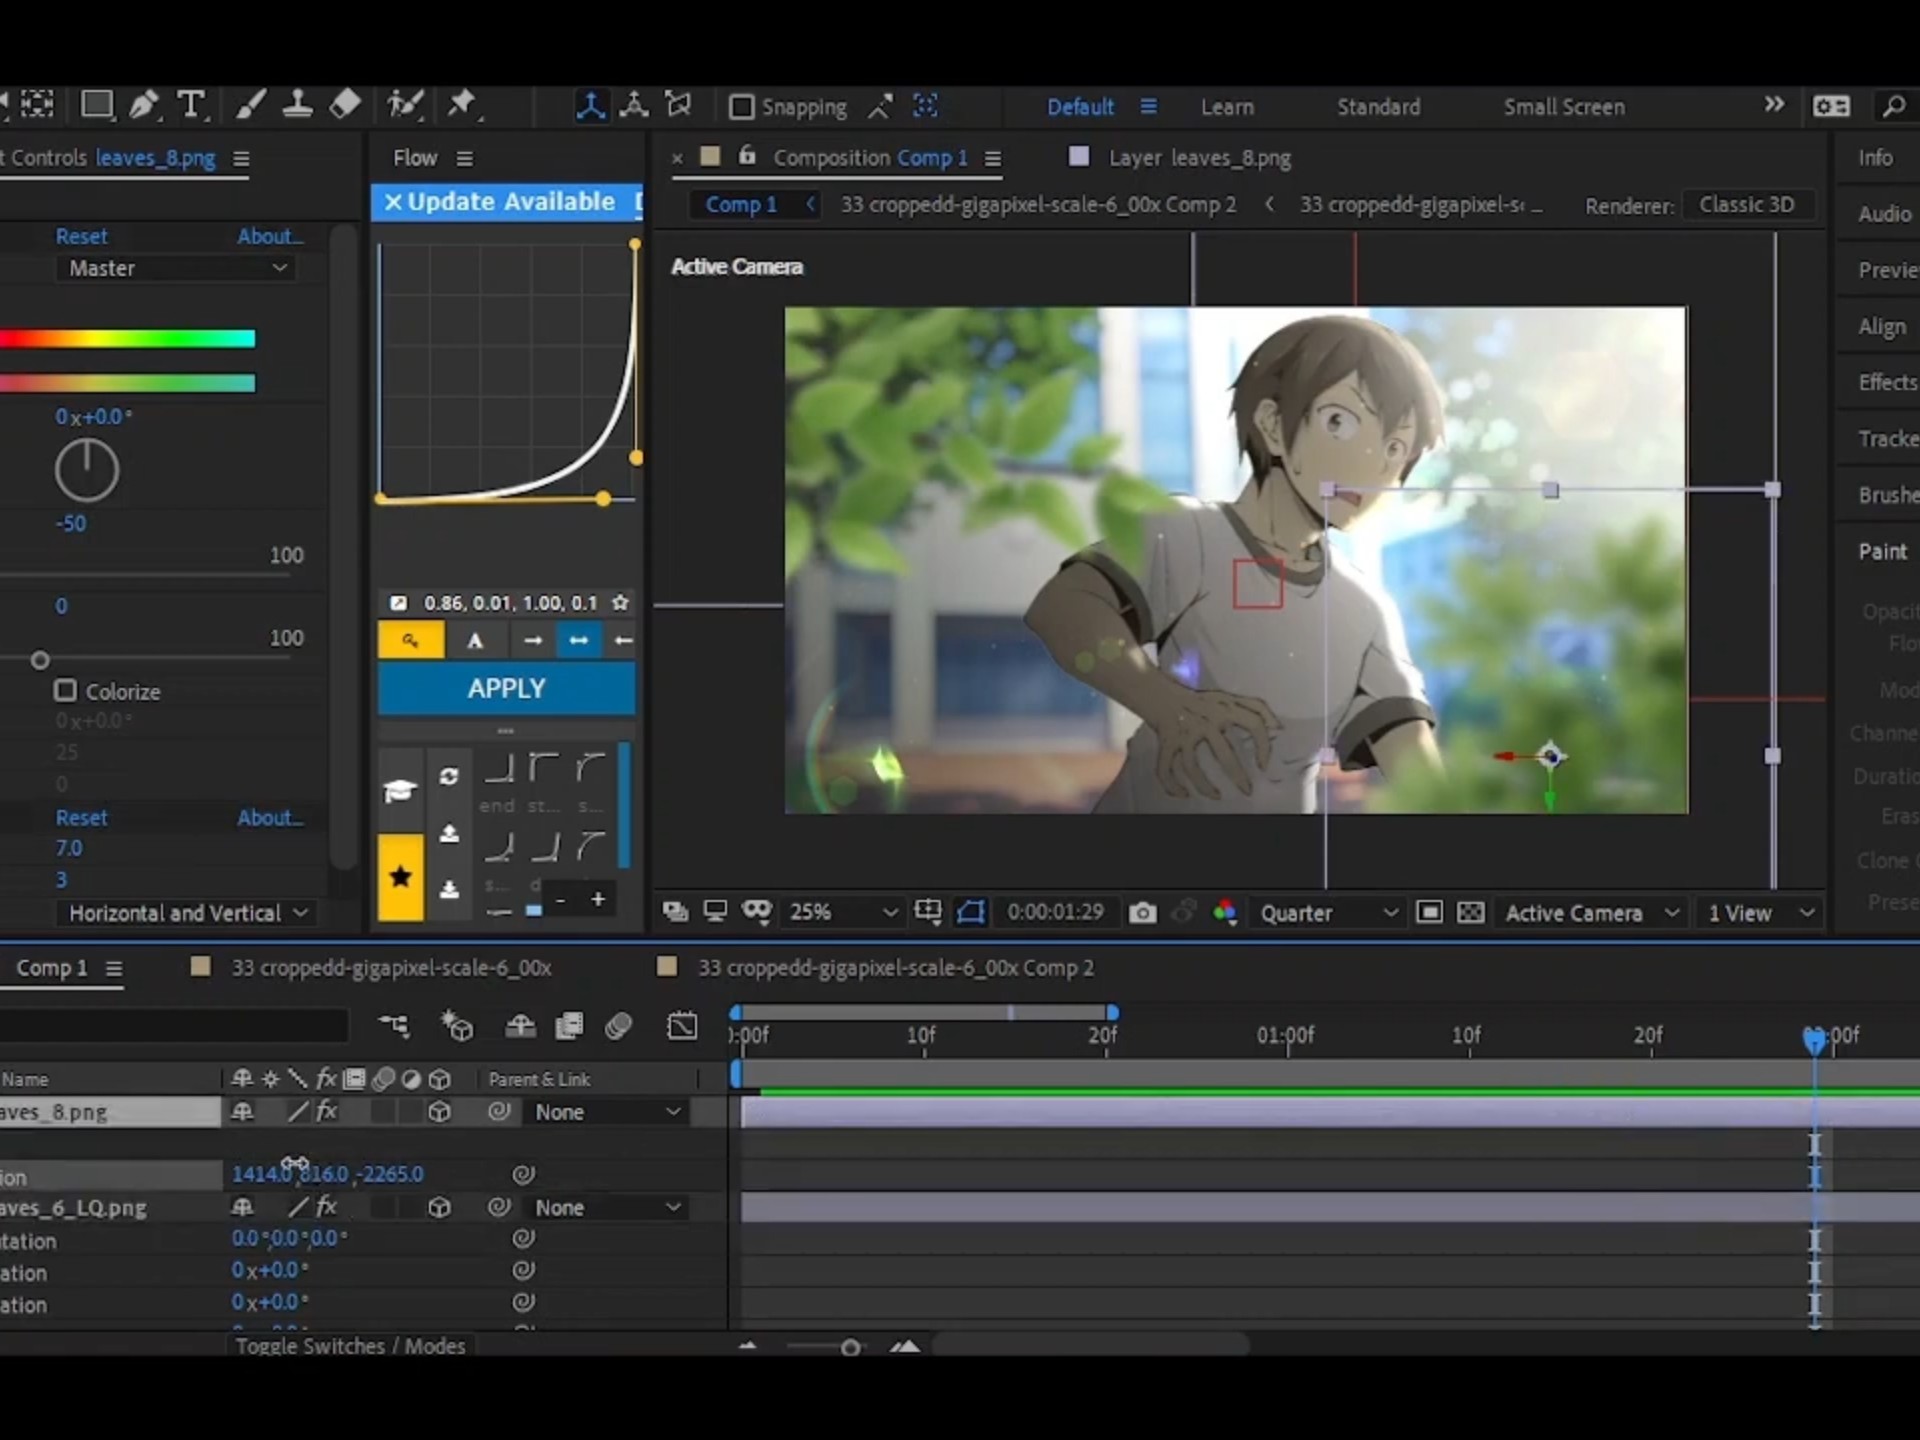Select the Clone Stamp tool

pos(297,105)
